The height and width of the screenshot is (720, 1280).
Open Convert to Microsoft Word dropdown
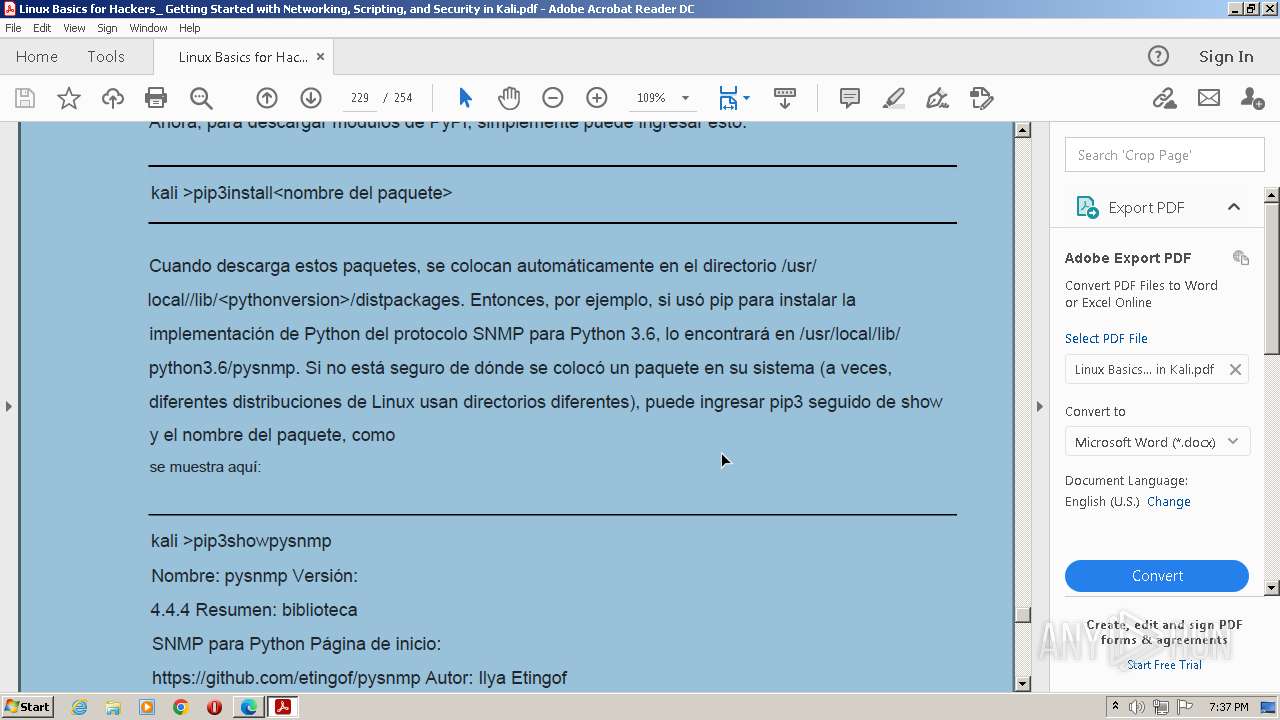click(x=1157, y=442)
